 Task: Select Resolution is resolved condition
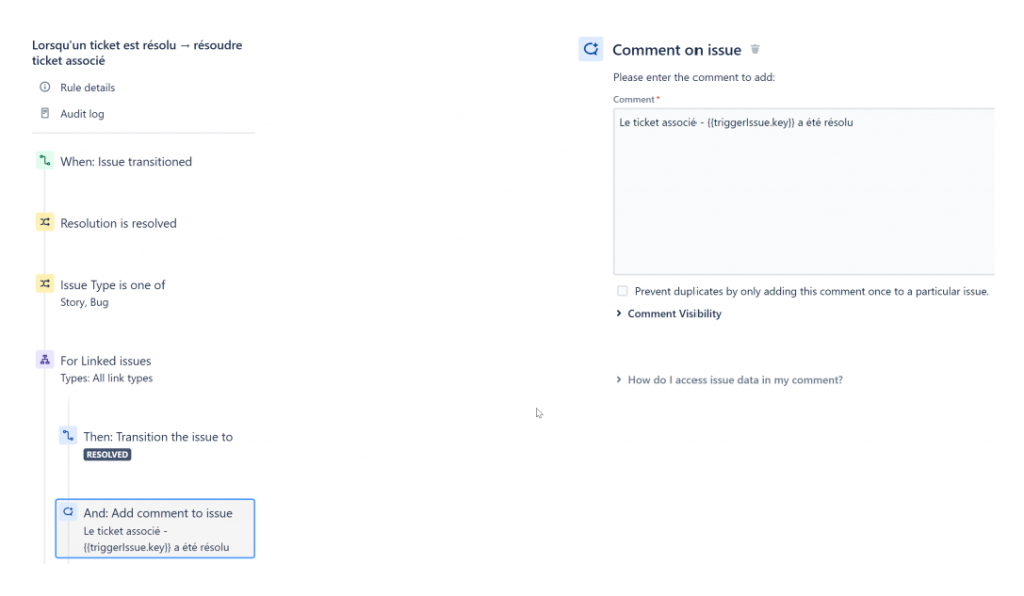tap(118, 223)
